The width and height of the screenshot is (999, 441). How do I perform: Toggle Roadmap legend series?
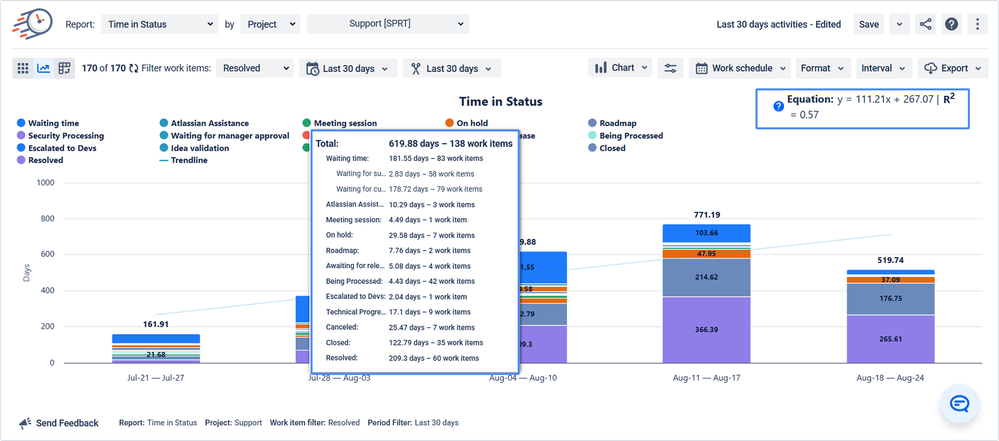click(x=612, y=123)
